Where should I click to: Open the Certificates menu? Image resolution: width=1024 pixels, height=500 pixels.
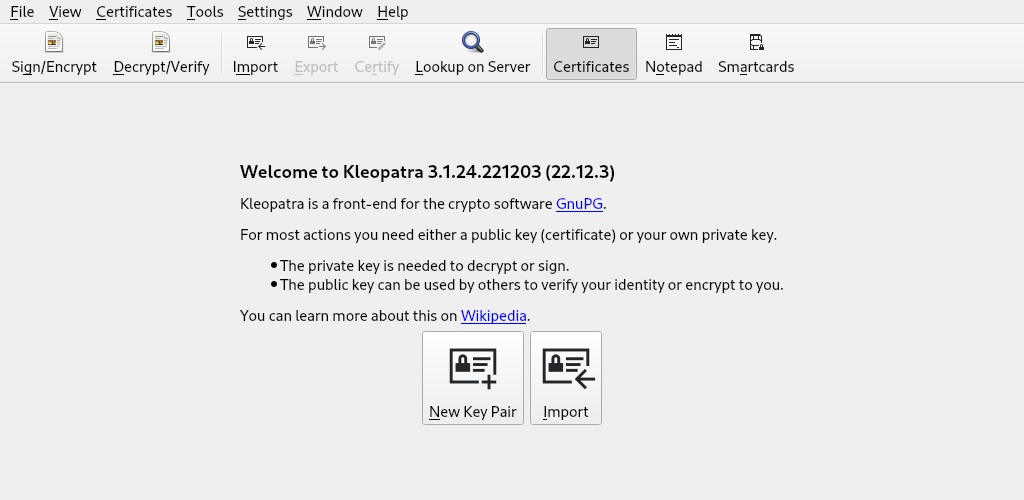[134, 12]
